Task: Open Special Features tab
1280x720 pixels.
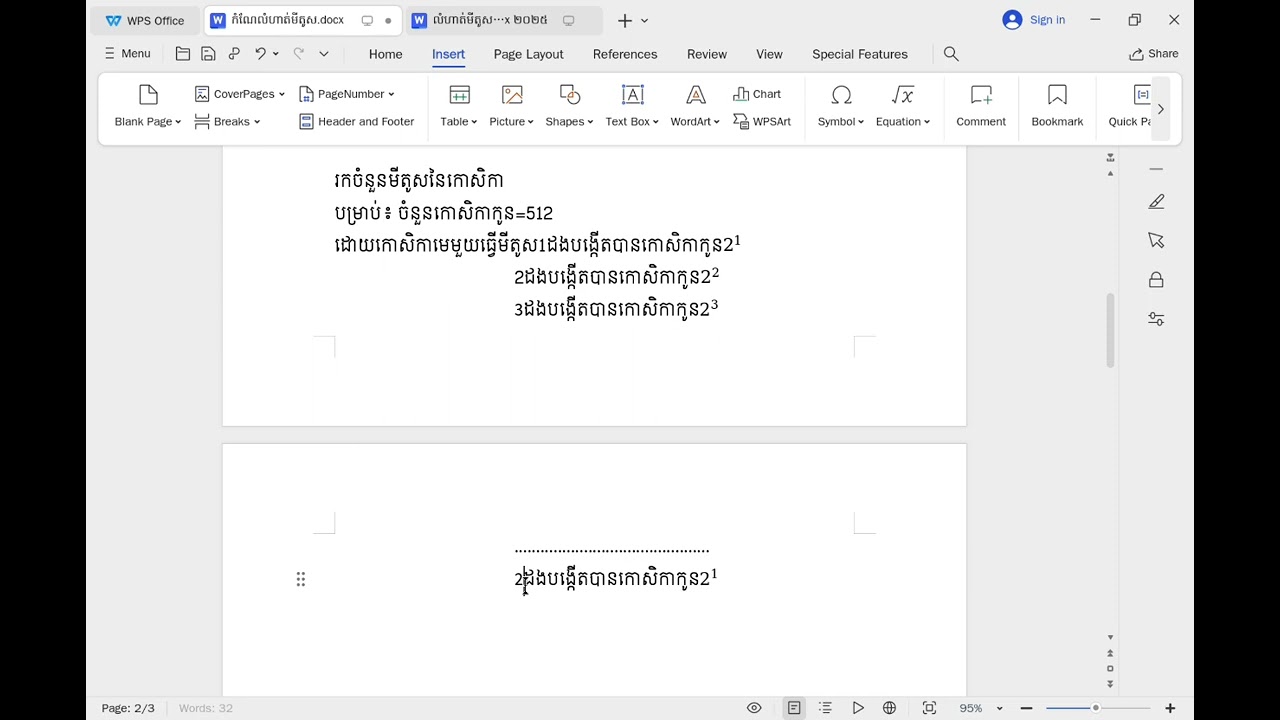Action: 860,54
